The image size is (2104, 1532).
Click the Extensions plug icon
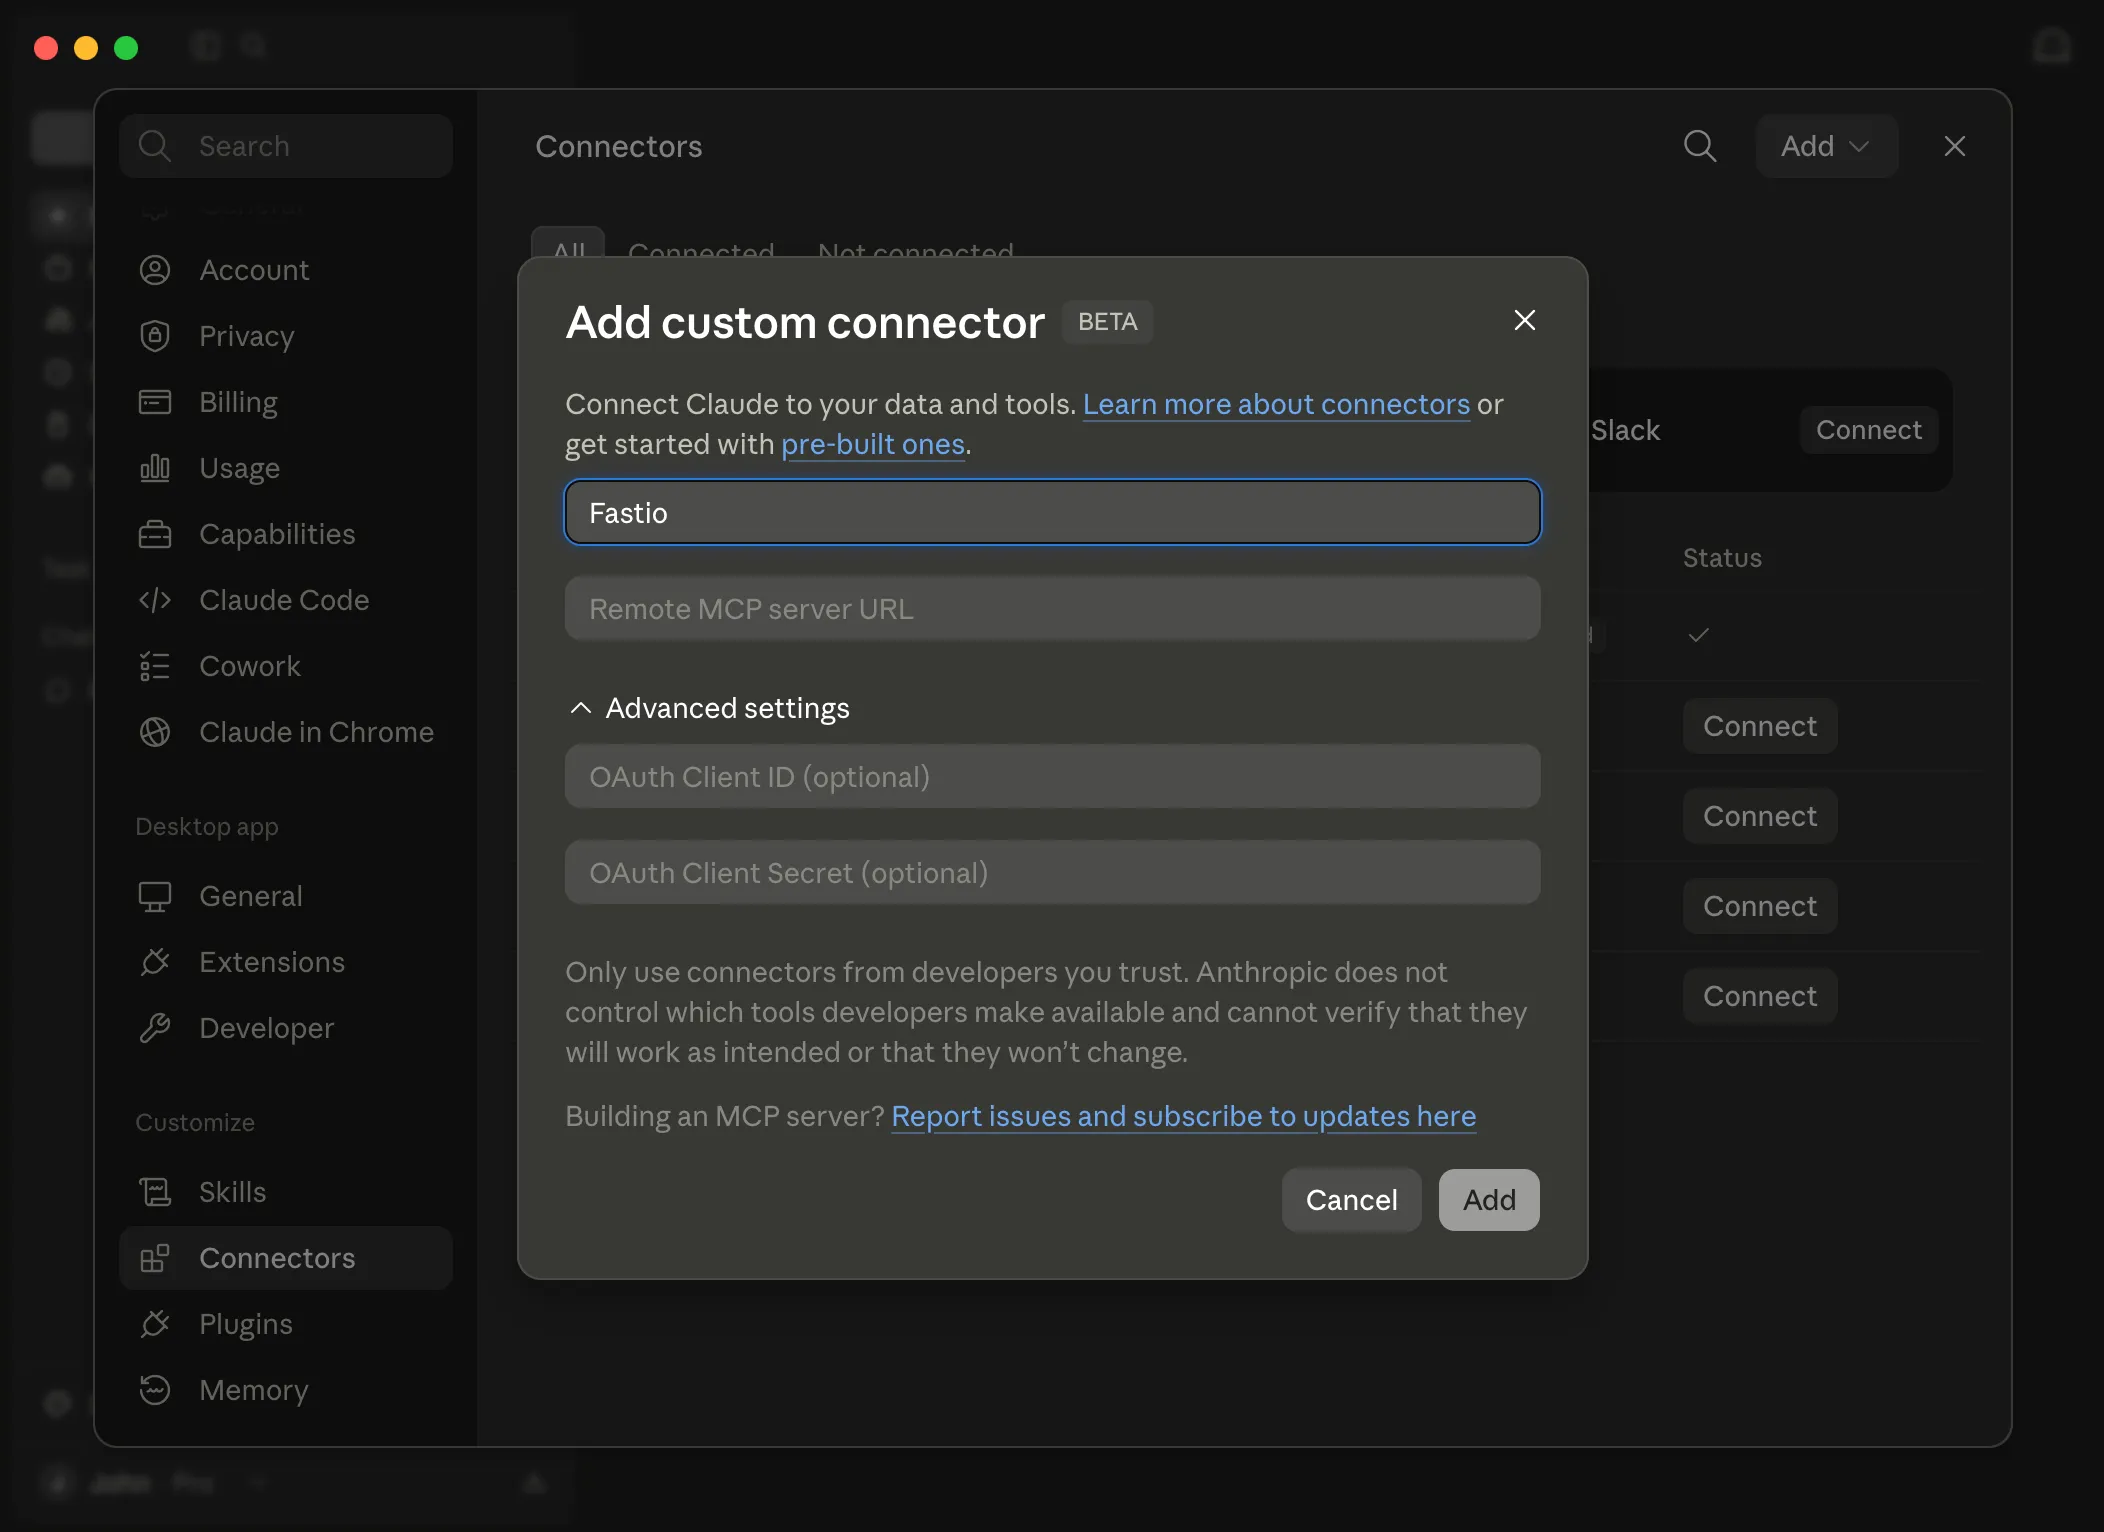point(155,962)
